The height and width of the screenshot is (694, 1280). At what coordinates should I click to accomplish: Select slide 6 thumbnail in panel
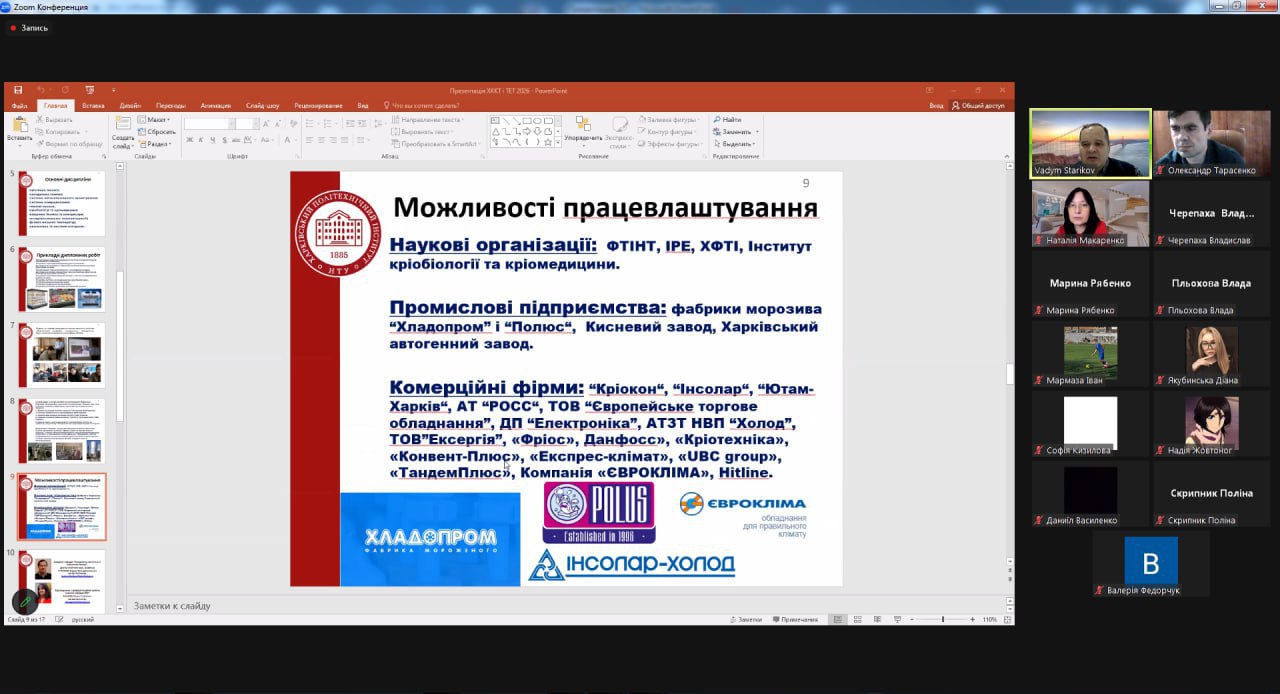coord(62,279)
